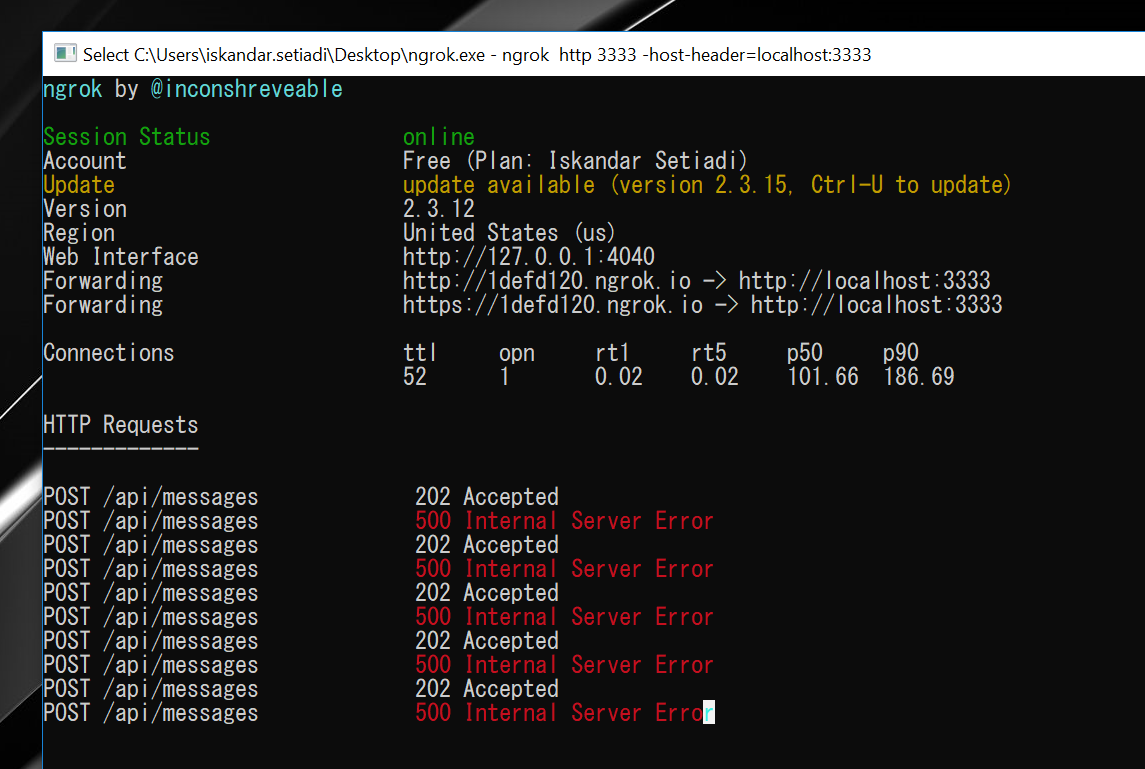Click the last 202 Accepted response
The image size is (1145, 769).
pyautogui.click(x=487, y=689)
